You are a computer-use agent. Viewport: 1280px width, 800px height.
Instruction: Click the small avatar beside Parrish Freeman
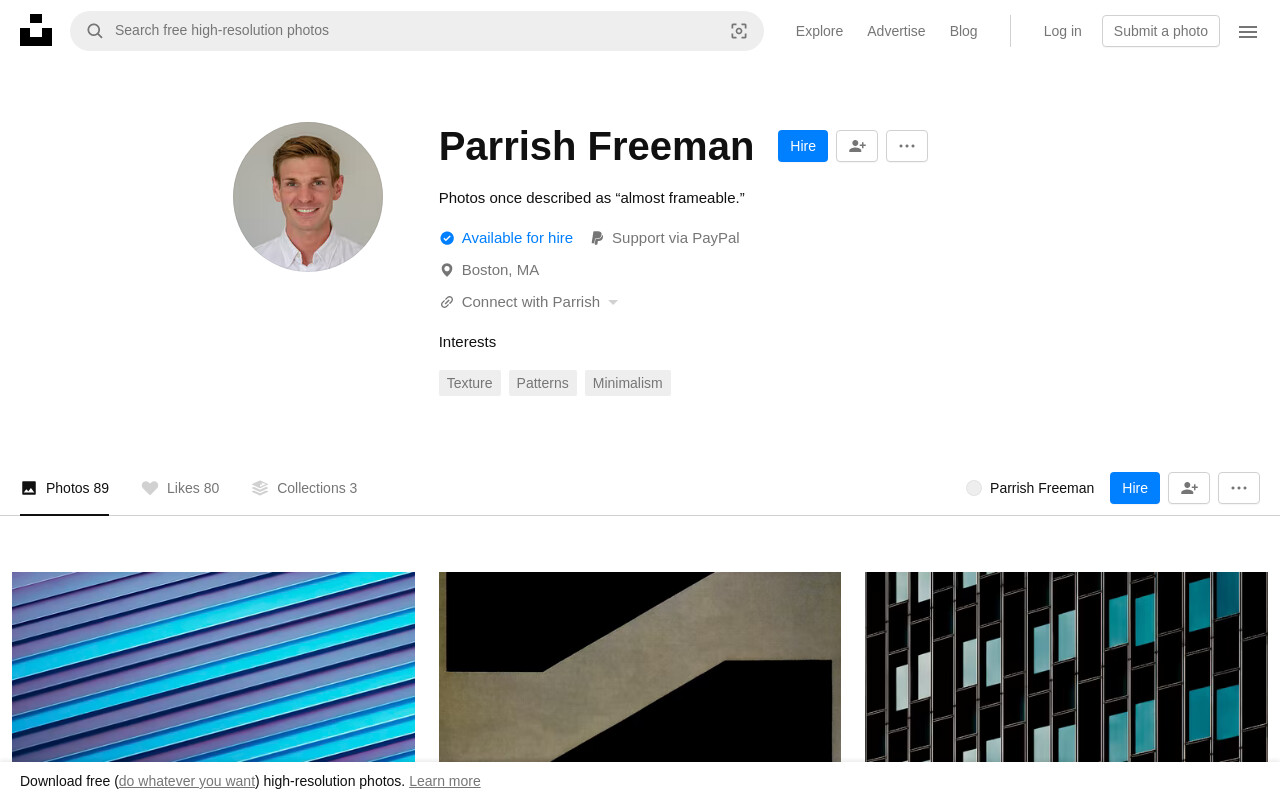click(x=974, y=488)
